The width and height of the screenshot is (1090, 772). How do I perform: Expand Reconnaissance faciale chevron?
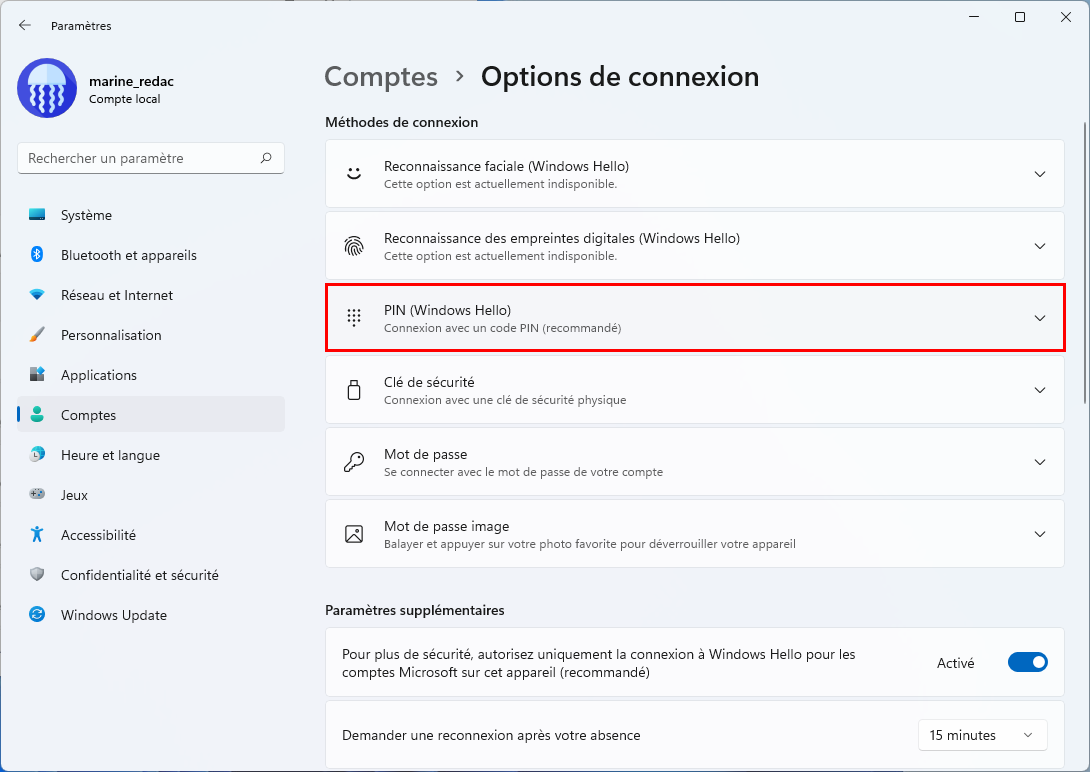point(1039,174)
